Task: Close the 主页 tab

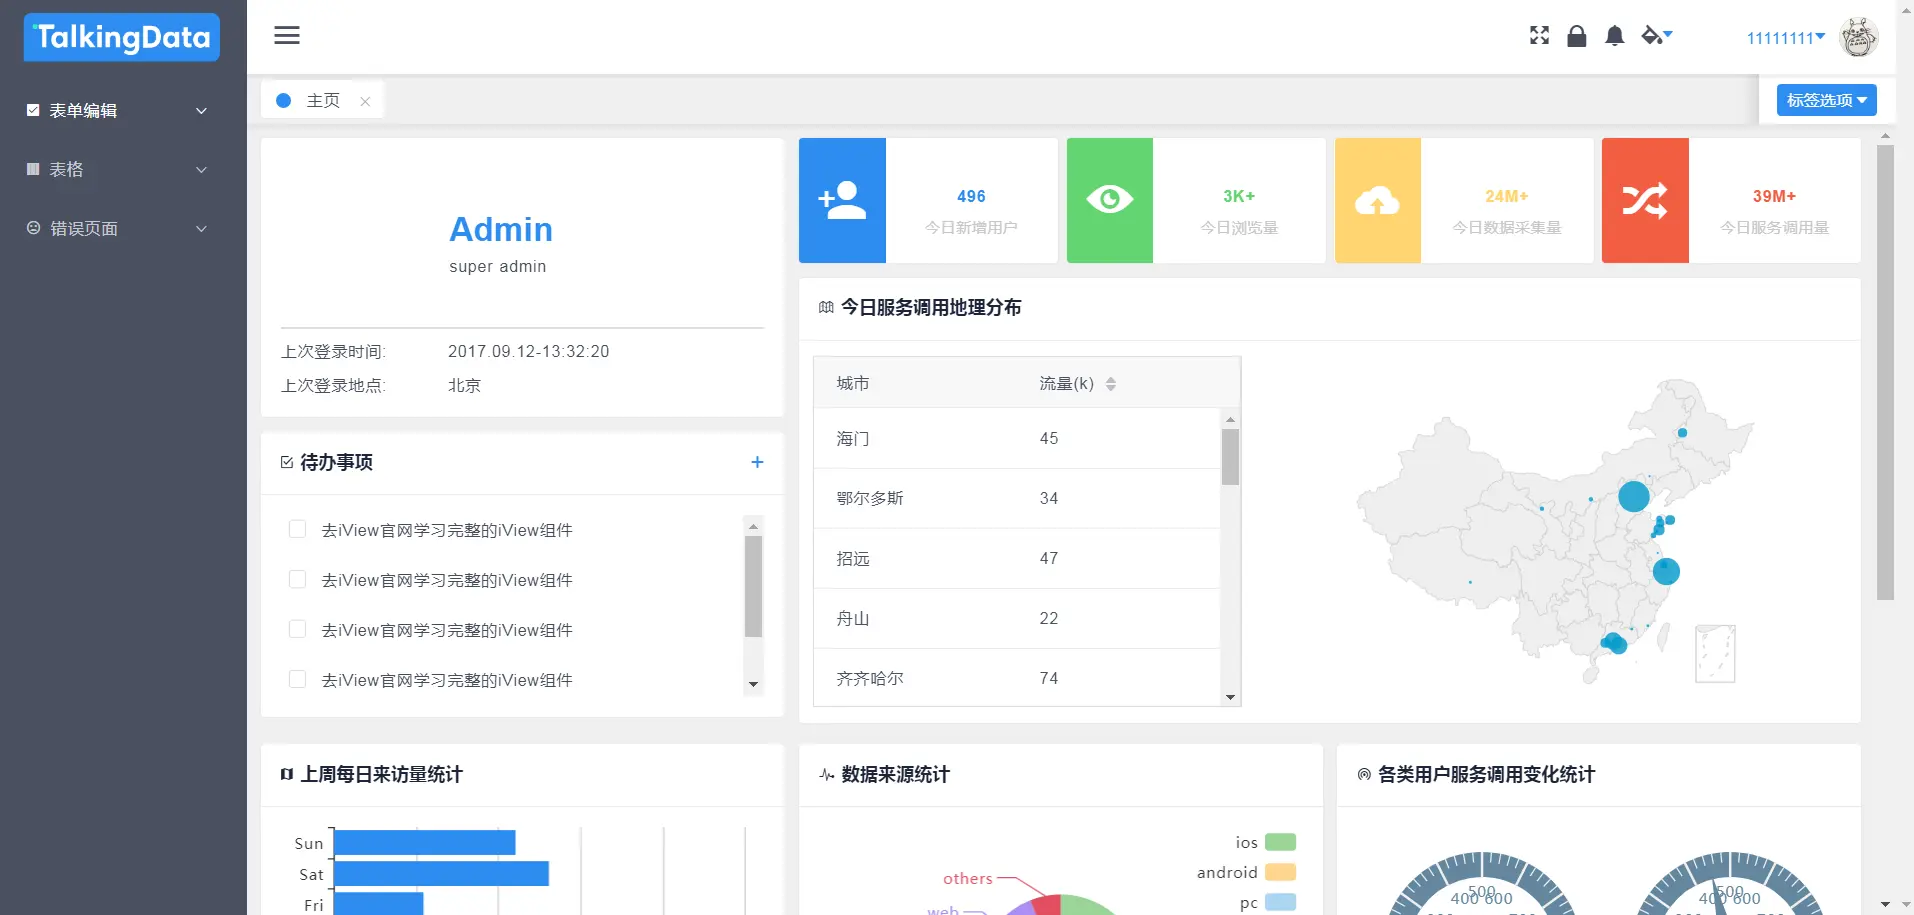Action: (x=365, y=101)
